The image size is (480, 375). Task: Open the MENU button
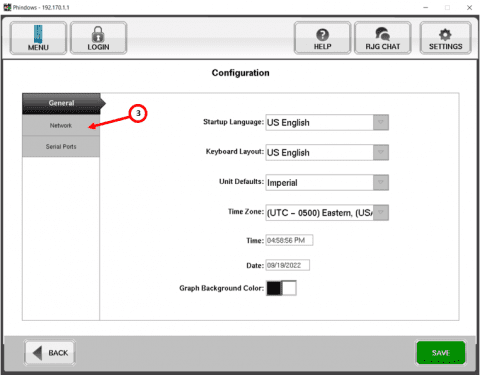(x=38, y=38)
